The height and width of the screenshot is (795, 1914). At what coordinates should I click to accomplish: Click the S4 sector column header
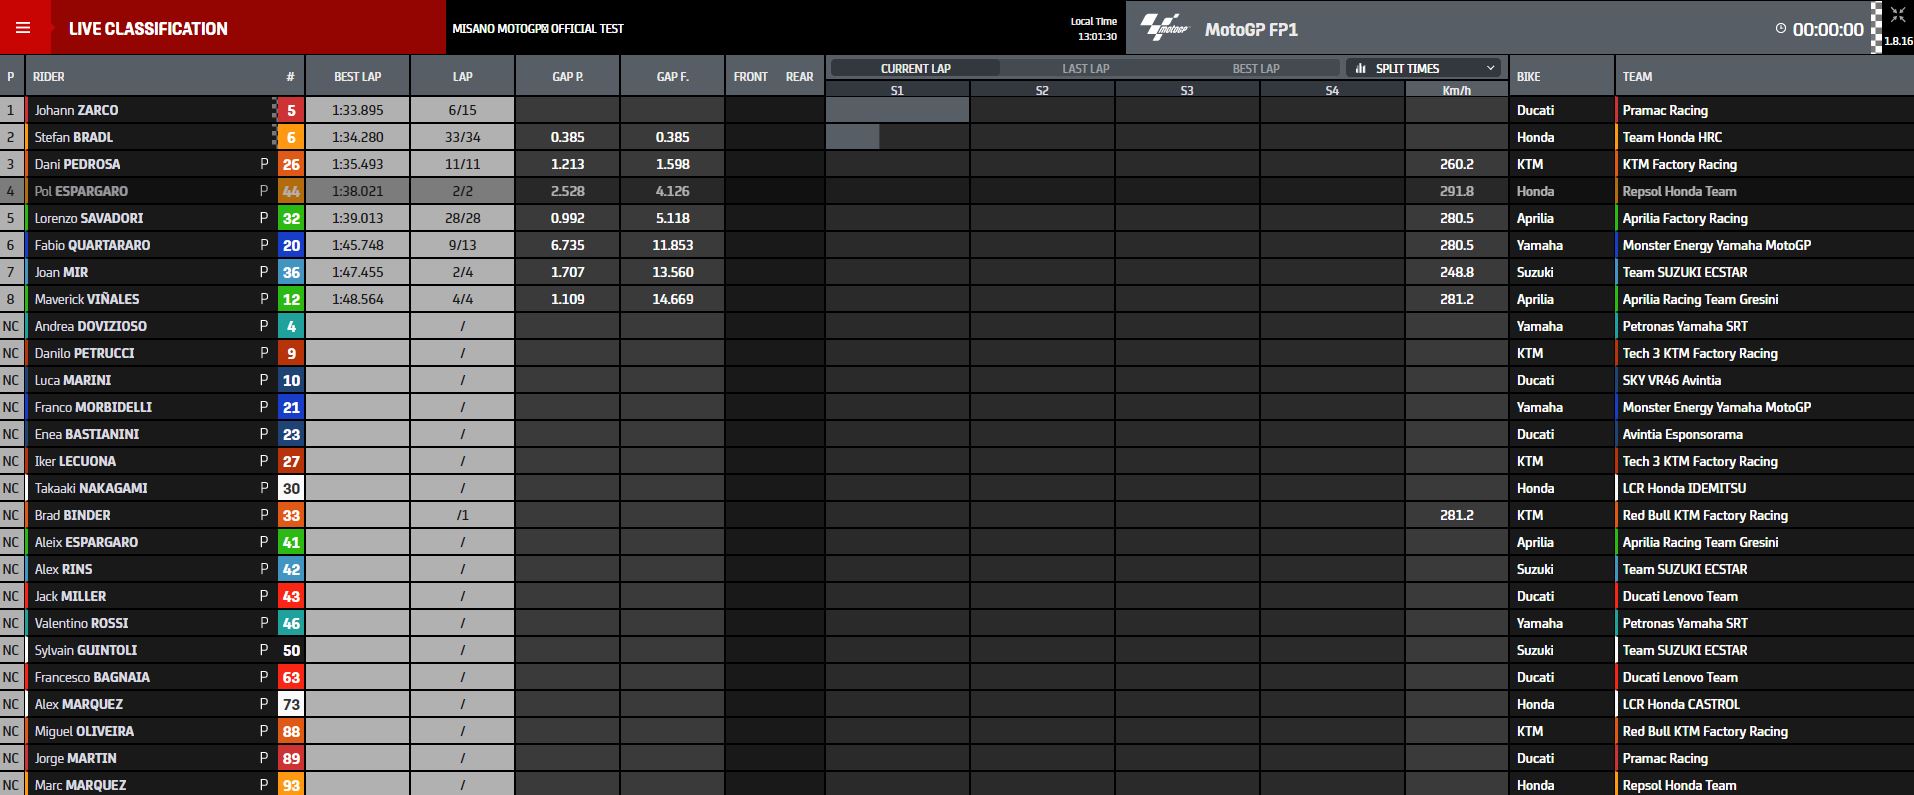tap(1332, 90)
